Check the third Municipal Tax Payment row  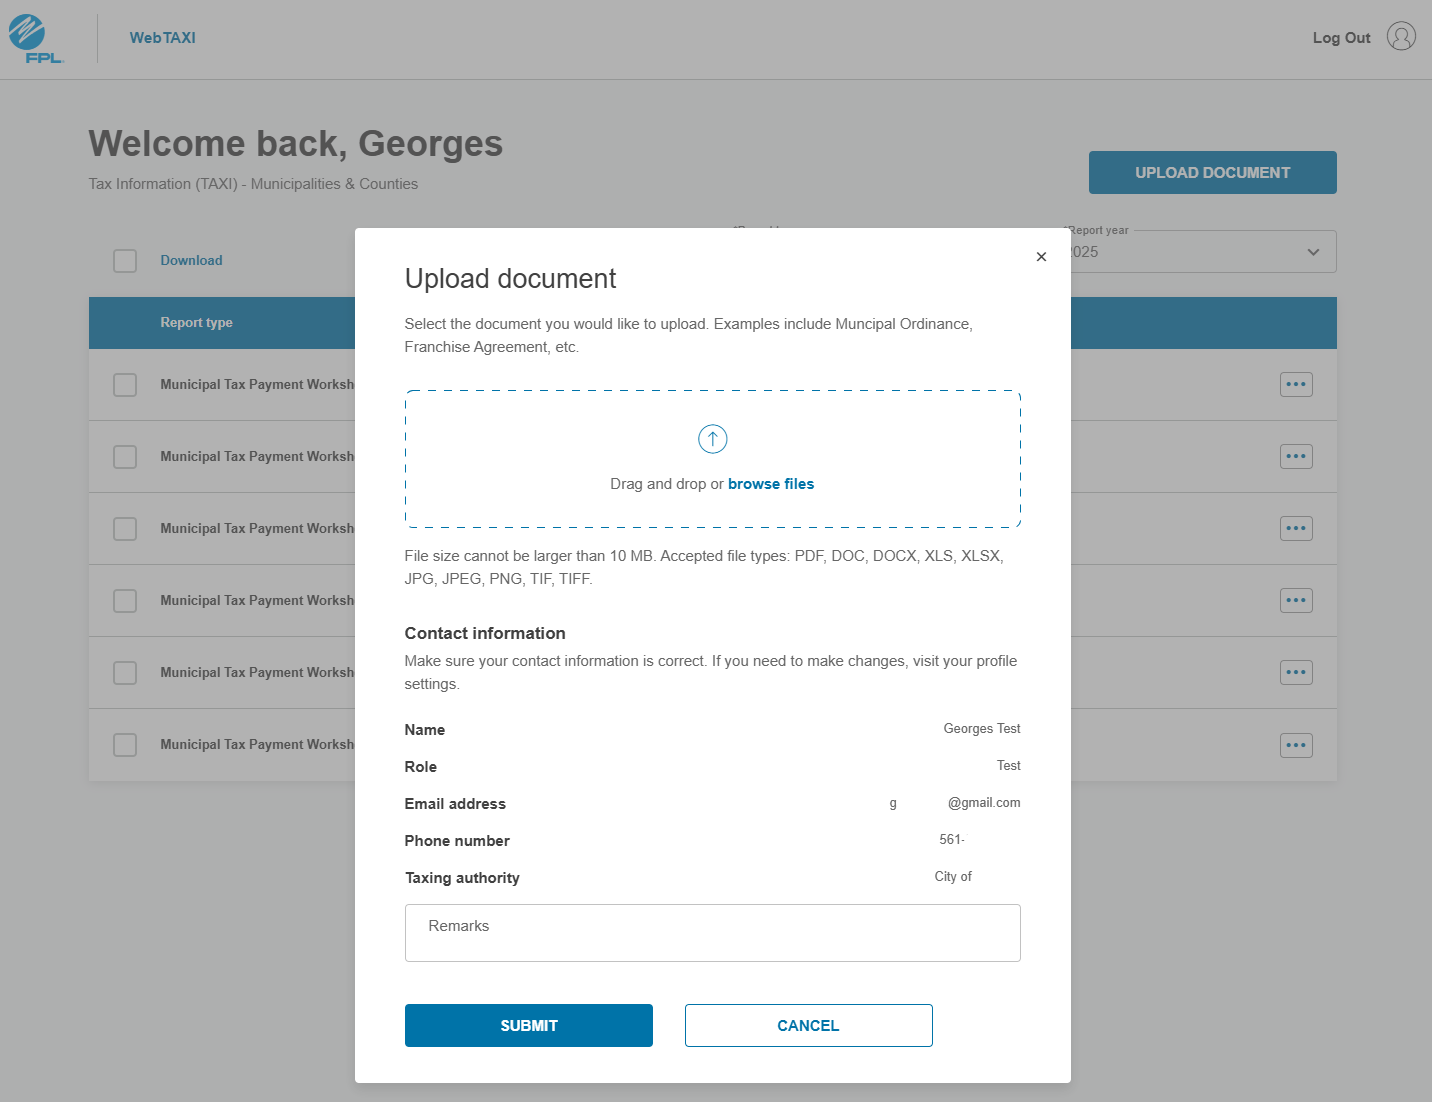pyautogui.click(x=125, y=529)
